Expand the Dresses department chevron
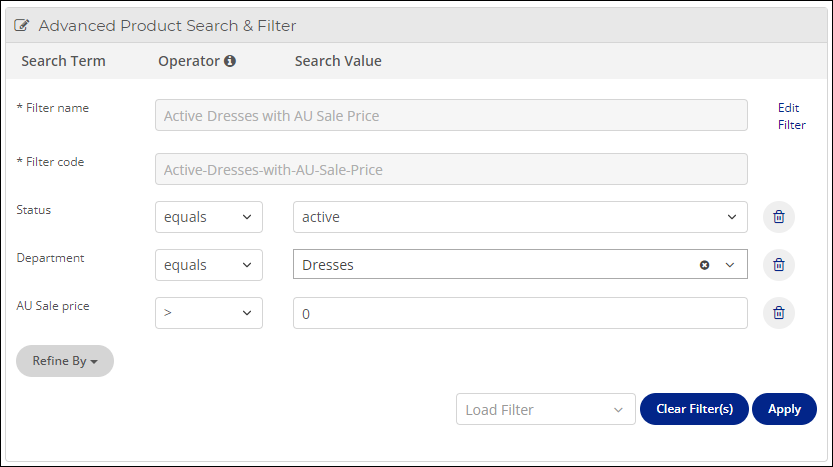Screen dimensions: 833x467 [x=730, y=265]
